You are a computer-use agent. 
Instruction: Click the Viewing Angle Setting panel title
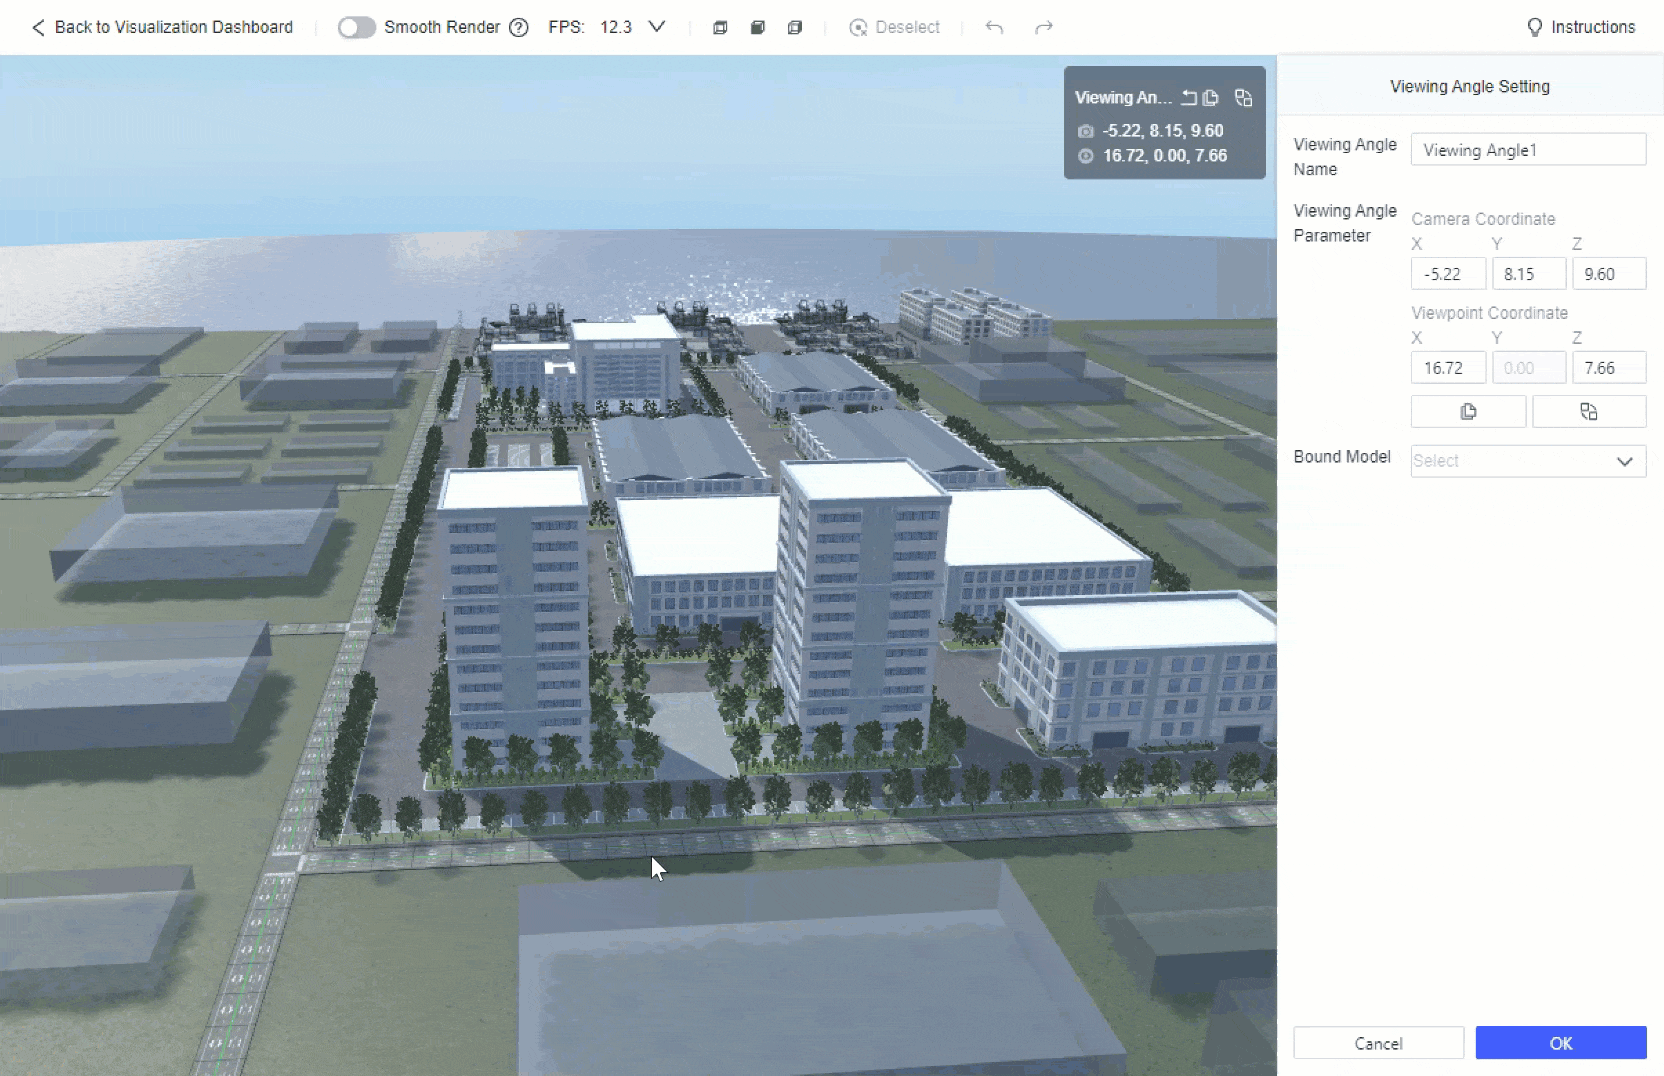[1470, 86]
